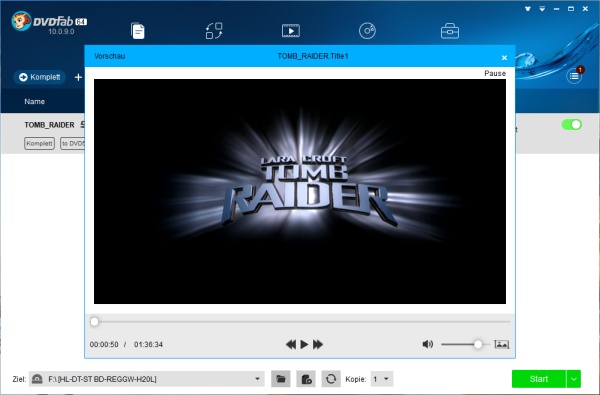
Task: Open the Kopie count dropdown
Action: pos(382,379)
